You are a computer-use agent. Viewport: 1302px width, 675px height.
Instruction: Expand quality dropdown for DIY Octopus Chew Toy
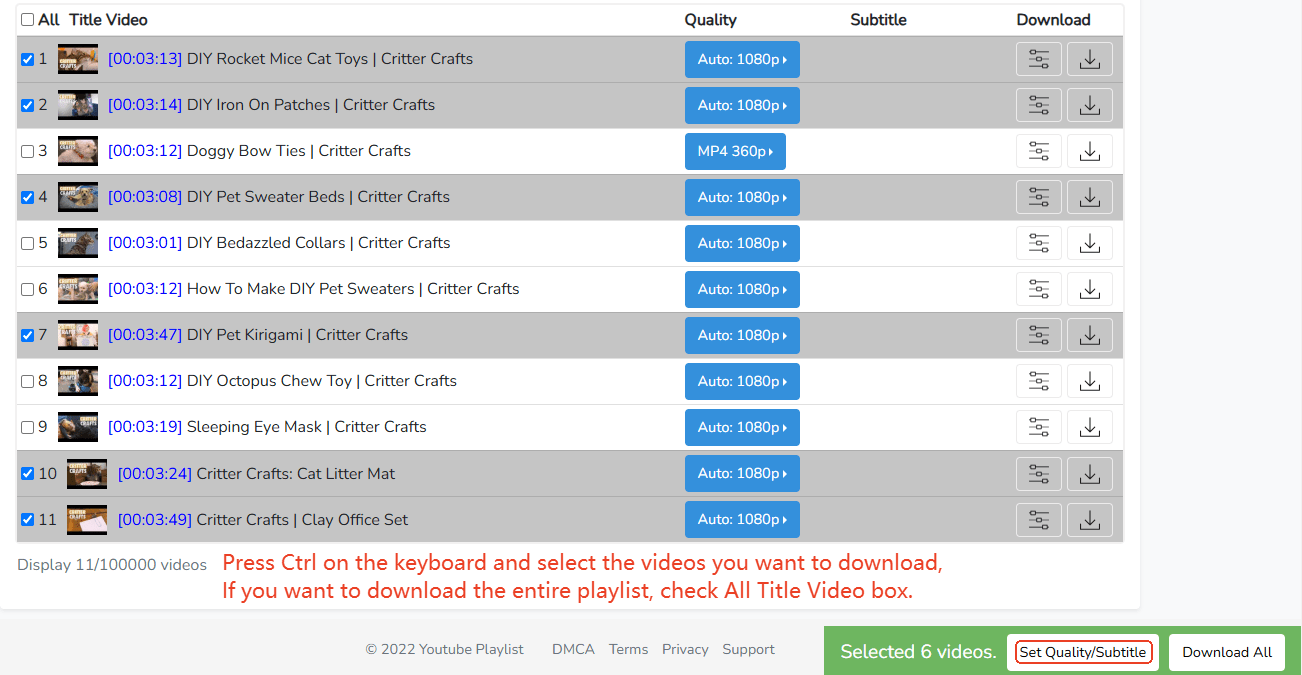(742, 381)
